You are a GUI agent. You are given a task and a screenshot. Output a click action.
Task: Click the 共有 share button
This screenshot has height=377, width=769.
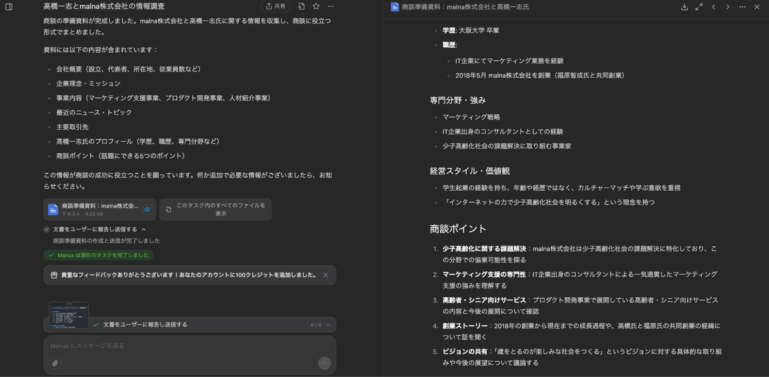(x=276, y=6)
